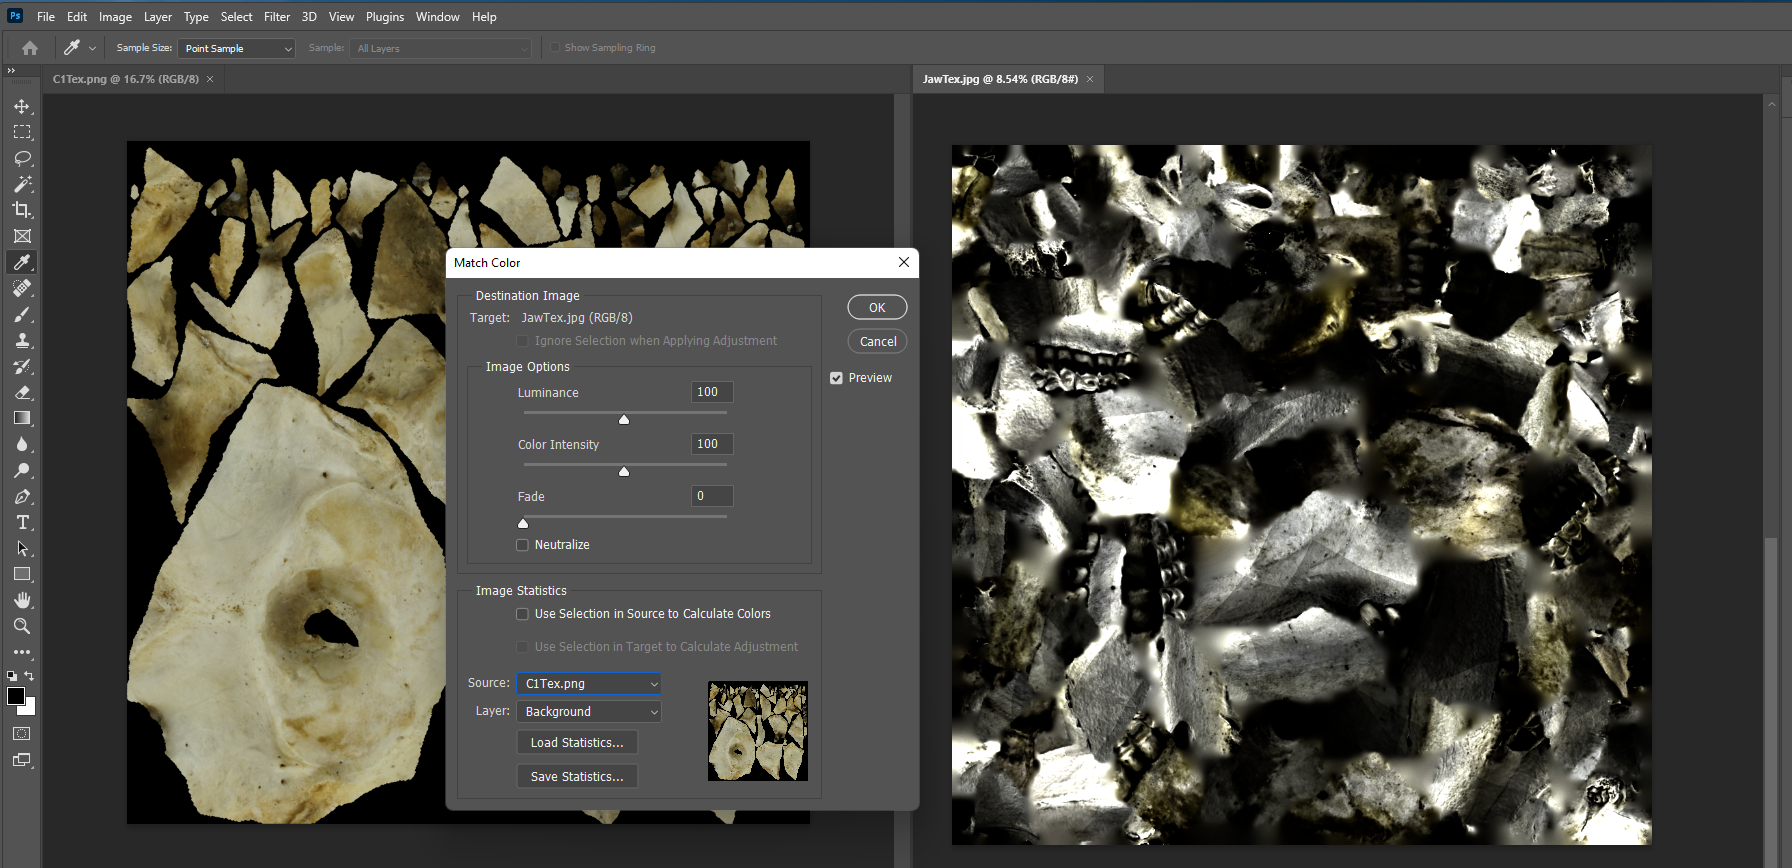Screen dimensions: 1792x868
Task: Click the Luminance slider handle
Action: click(x=624, y=419)
